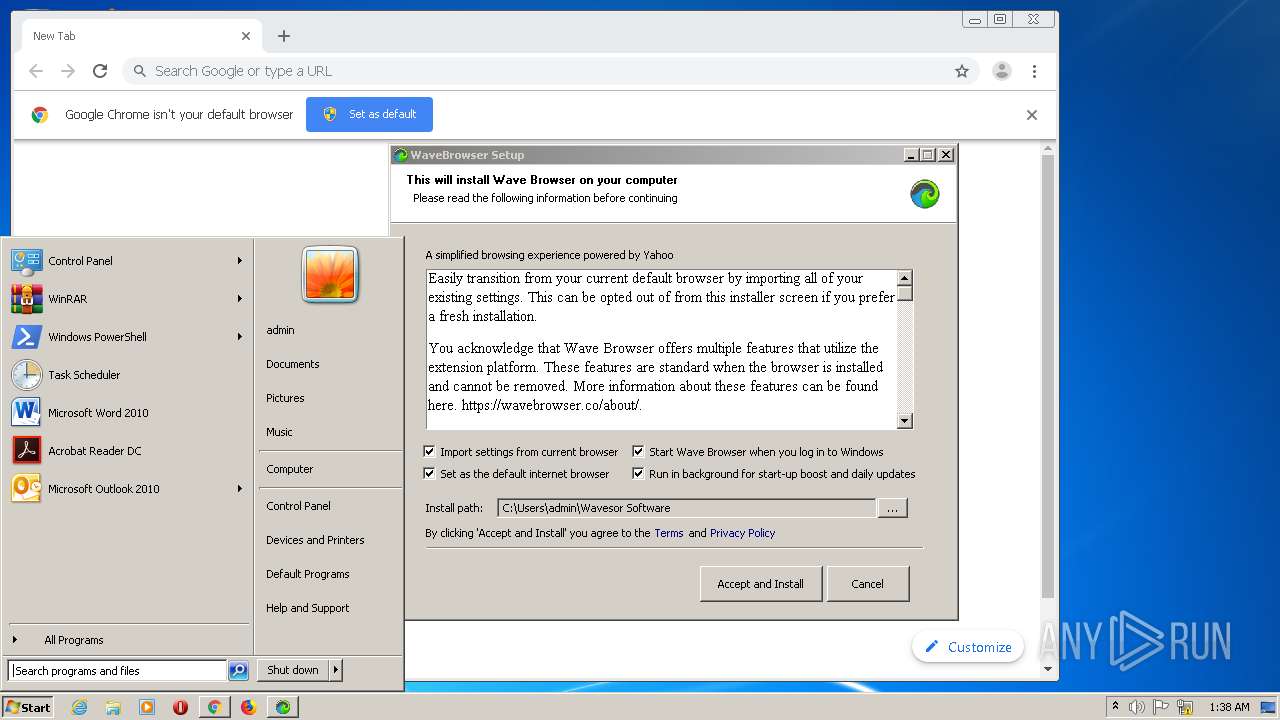Open Shut down options arrow
1280x720 pixels.
336,670
